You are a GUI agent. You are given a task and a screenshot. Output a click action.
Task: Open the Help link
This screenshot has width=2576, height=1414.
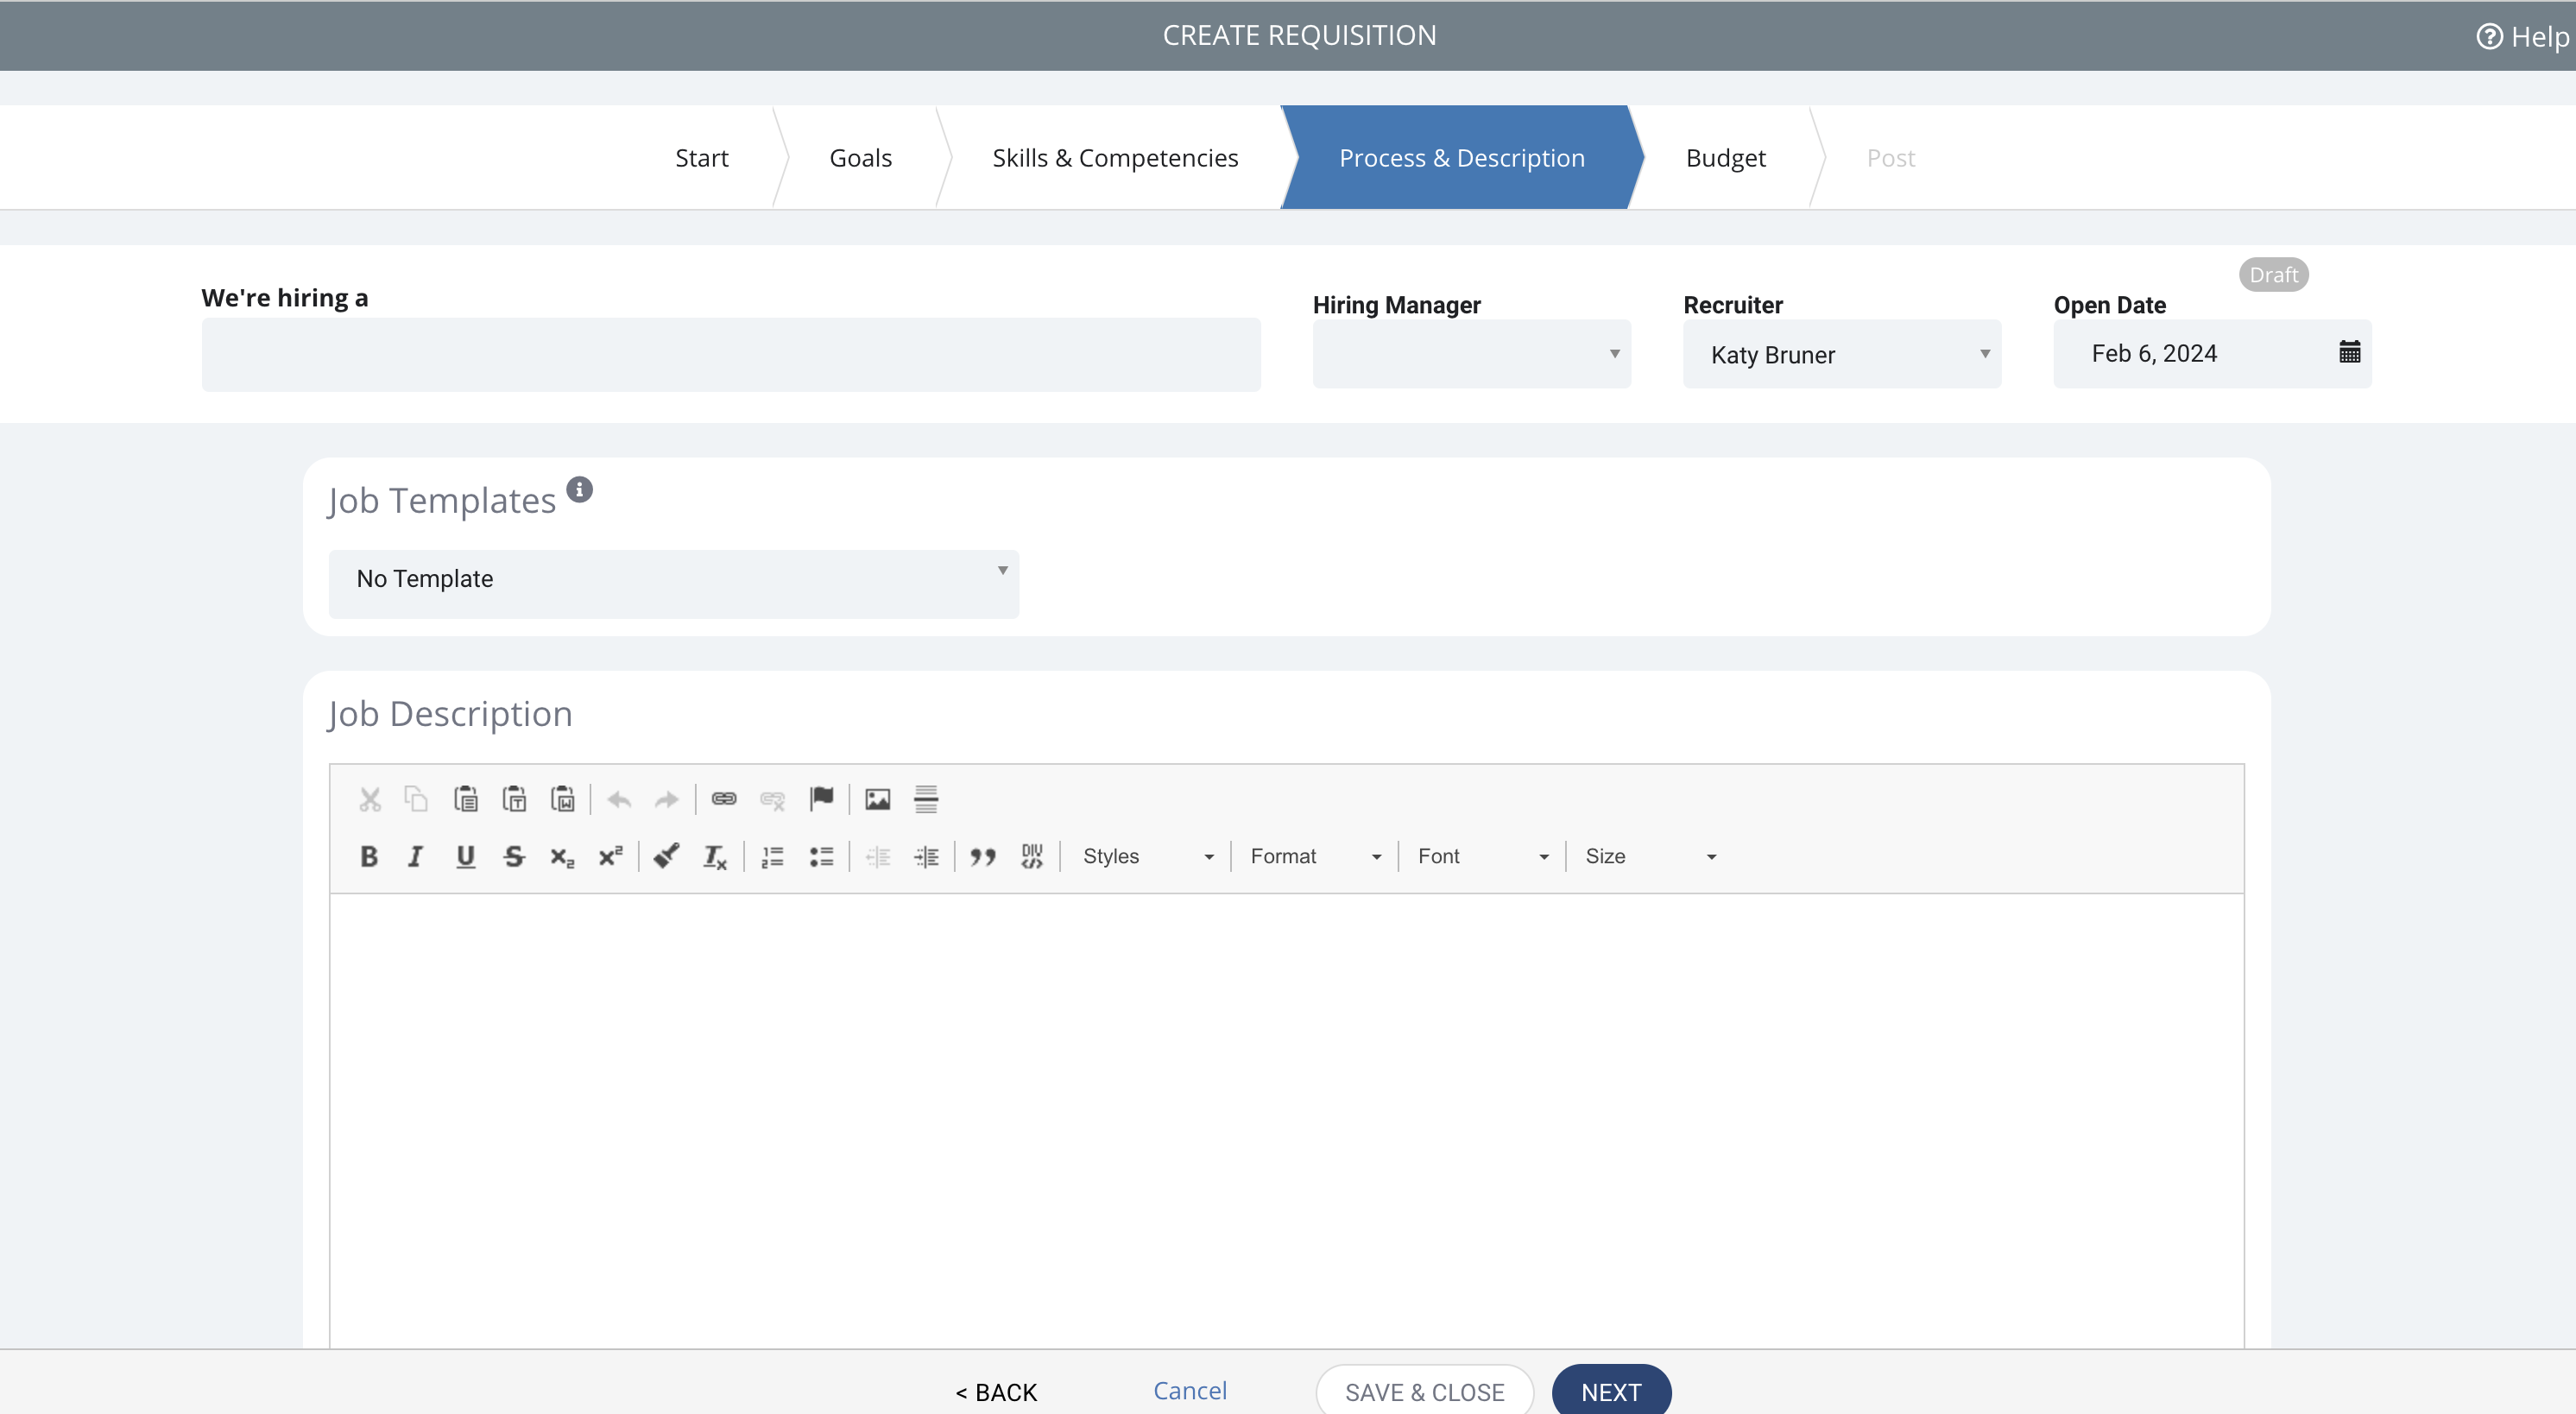click(x=2522, y=37)
